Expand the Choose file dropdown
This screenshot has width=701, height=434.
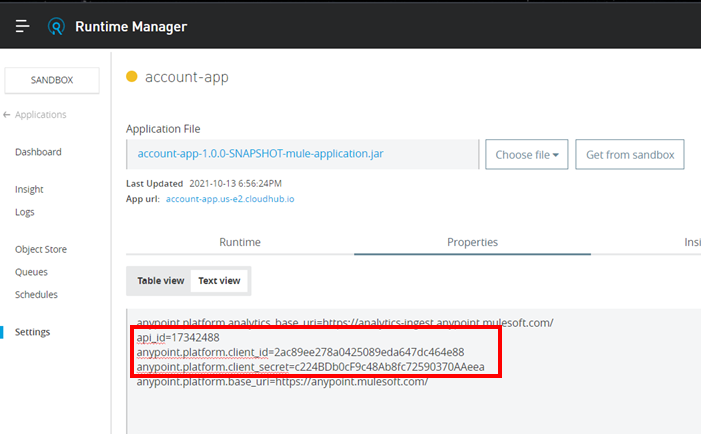526,155
